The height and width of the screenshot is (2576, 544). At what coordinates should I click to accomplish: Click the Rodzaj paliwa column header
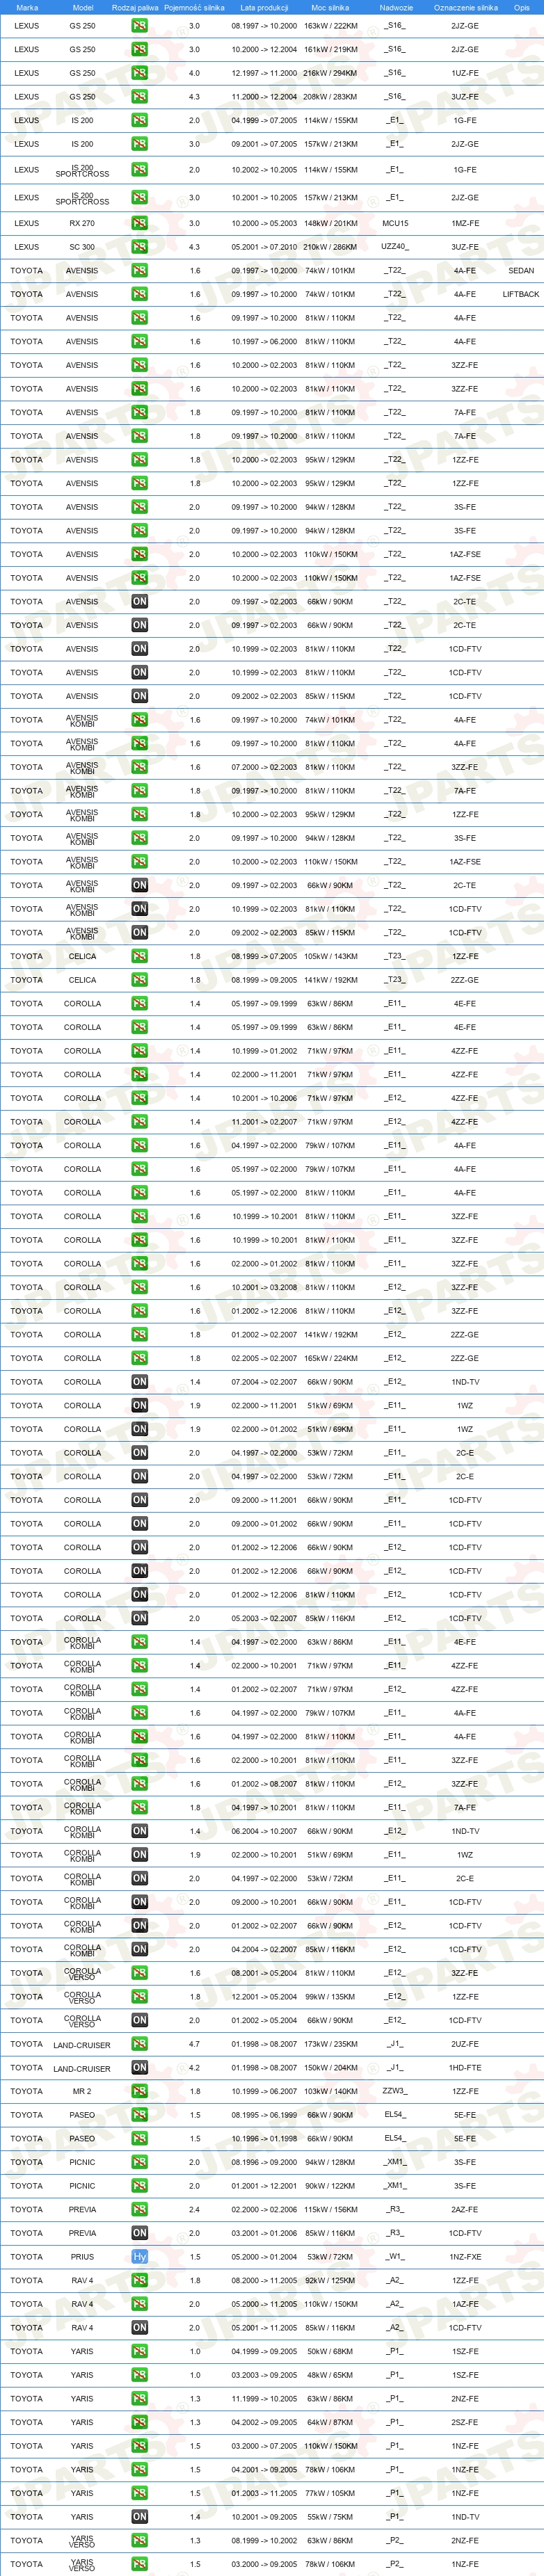(135, 7)
